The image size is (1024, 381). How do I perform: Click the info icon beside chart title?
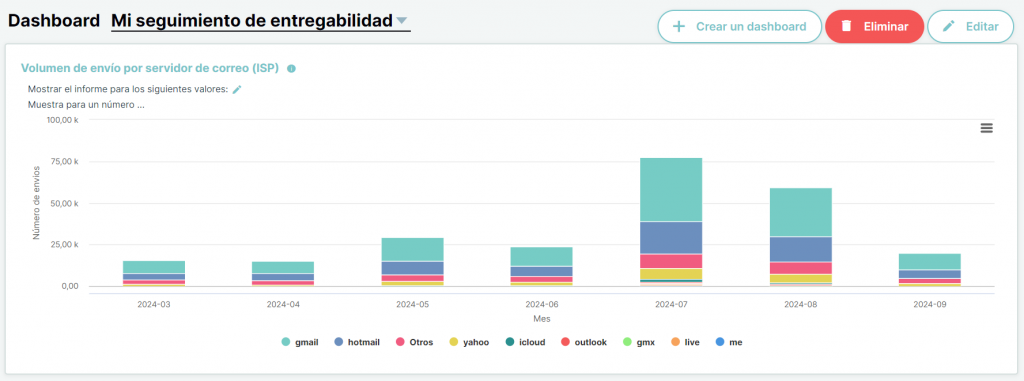coord(291,69)
